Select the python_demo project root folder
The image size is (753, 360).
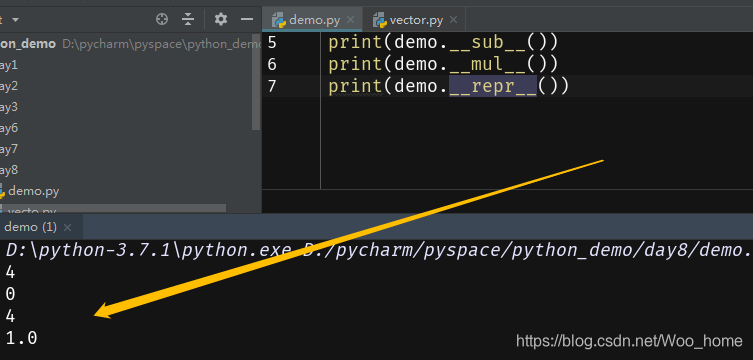click(x=28, y=44)
